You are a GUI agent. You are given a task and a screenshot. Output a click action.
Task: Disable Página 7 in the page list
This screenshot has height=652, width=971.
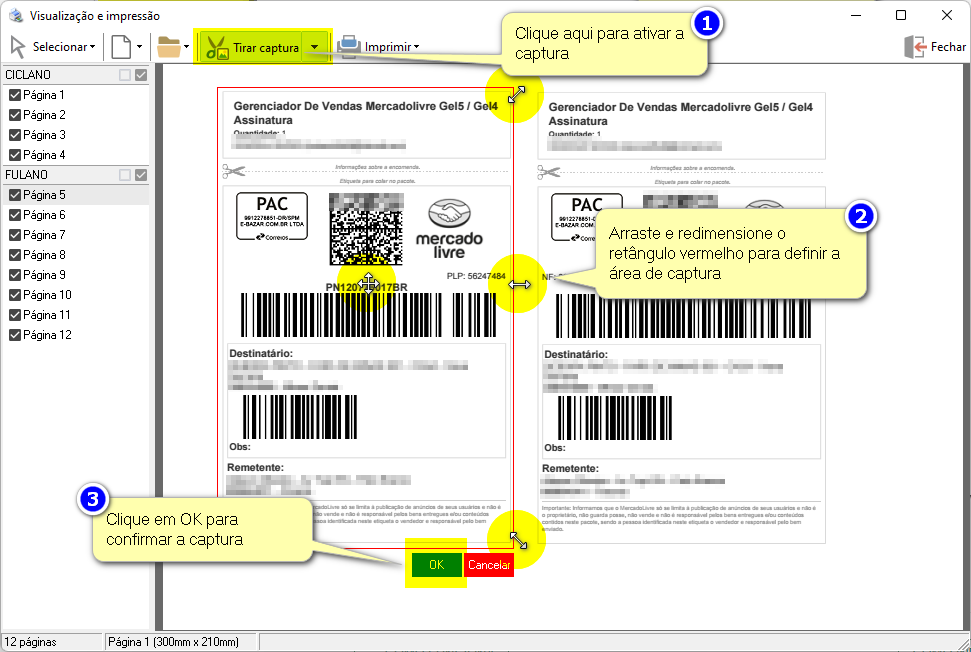point(15,235)
